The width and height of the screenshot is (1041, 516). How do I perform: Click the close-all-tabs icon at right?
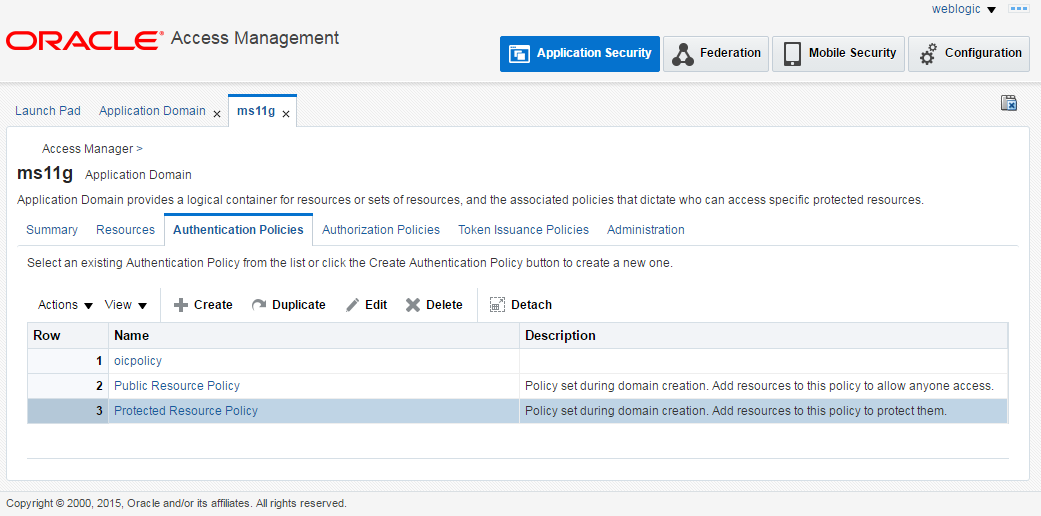pyautogui.click(x=1008, y=103)
